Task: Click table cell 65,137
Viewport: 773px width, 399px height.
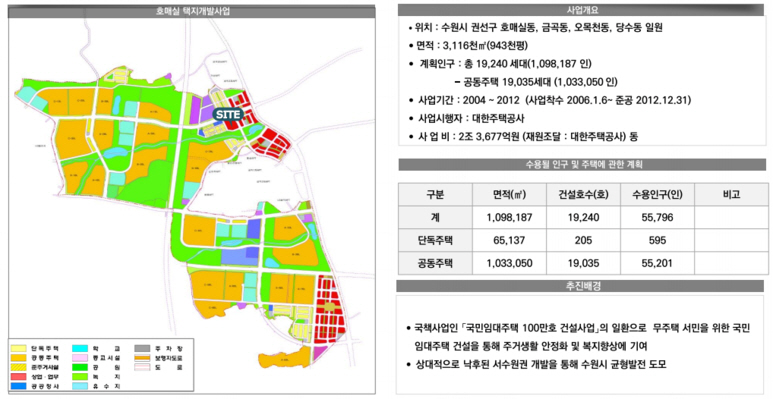Action: (x=509, y=240)
